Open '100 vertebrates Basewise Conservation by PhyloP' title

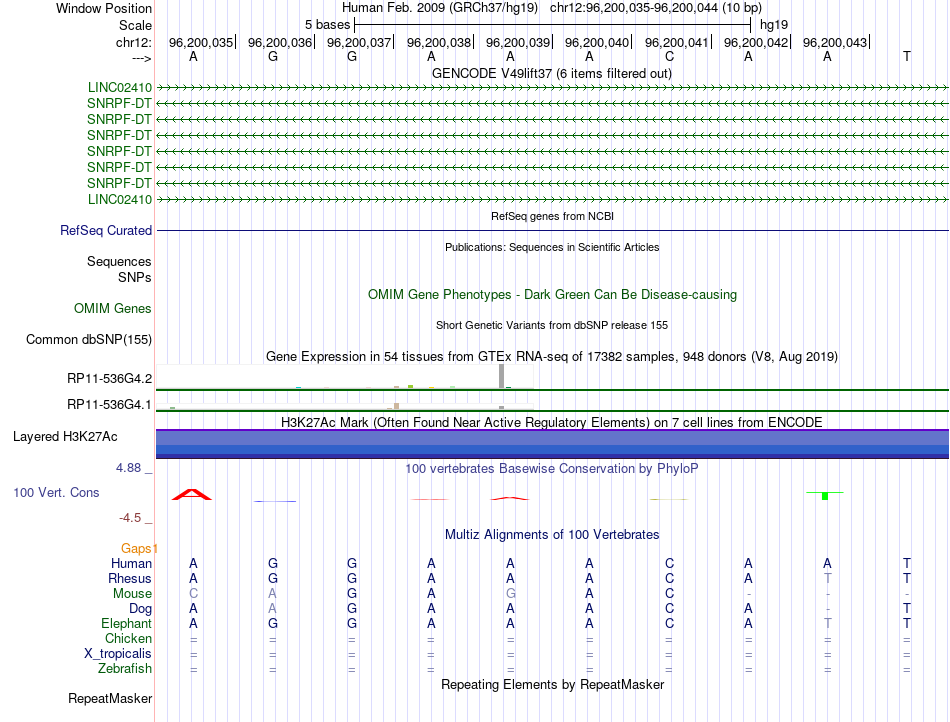coord(552,468)
